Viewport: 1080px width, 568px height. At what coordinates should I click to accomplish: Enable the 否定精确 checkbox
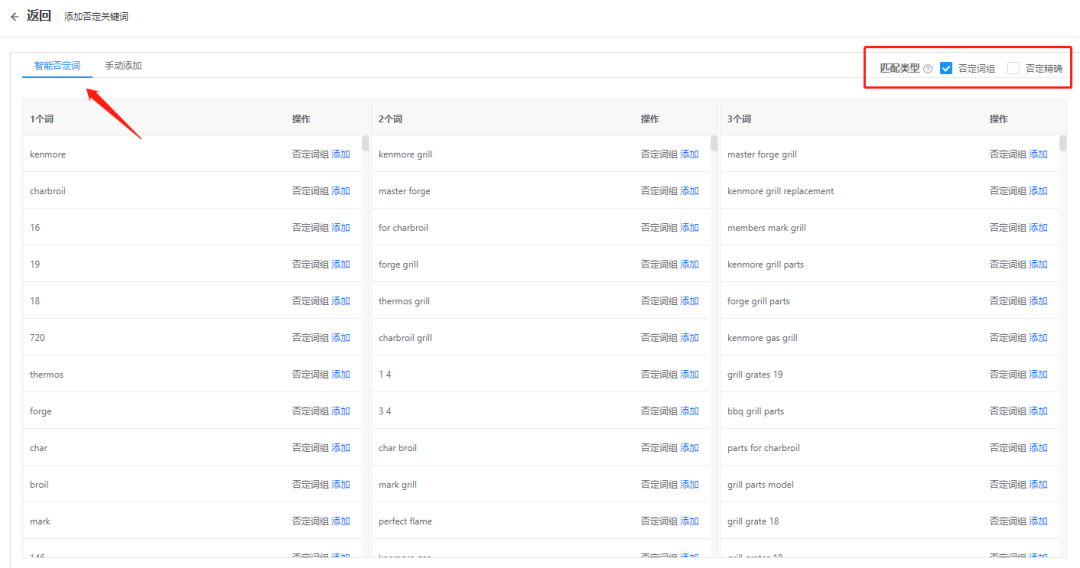1012,68
